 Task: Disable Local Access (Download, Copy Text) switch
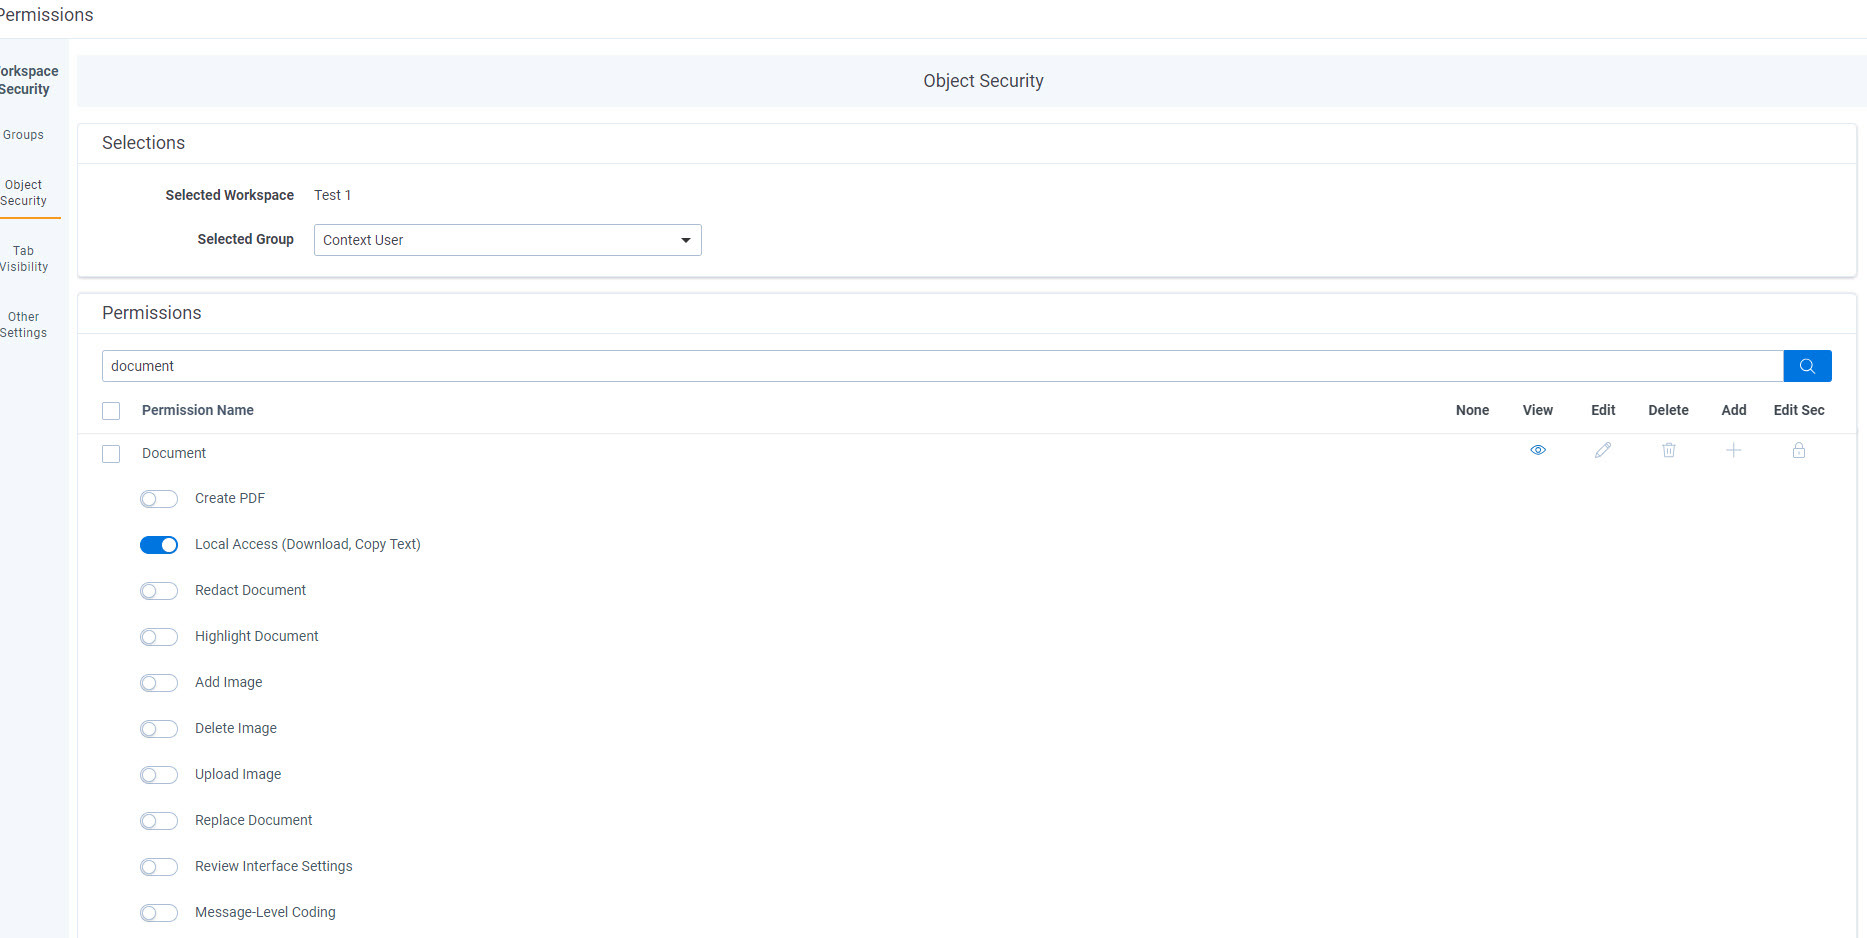point(159,545)
